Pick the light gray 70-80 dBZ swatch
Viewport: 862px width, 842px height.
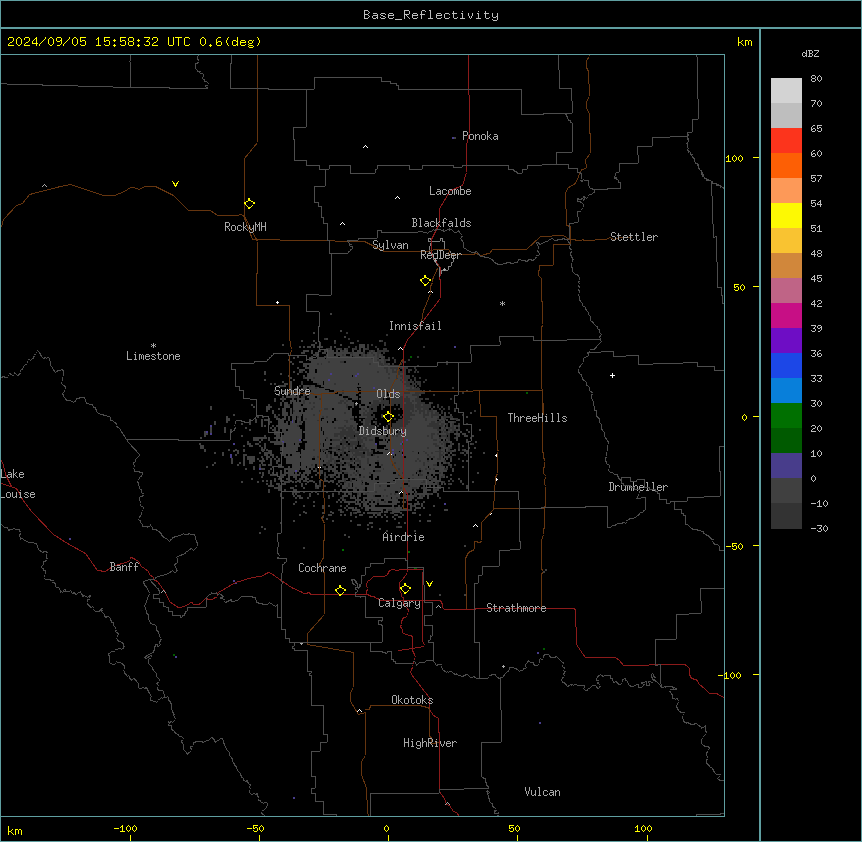click(x=786, y=91)
